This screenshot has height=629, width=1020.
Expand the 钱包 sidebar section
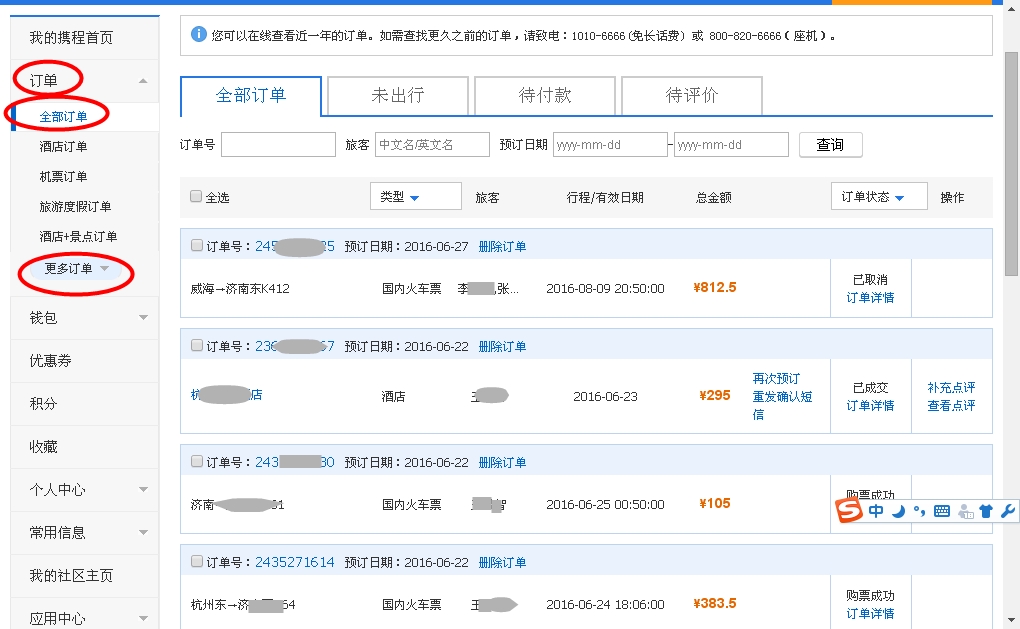point(144,317)
